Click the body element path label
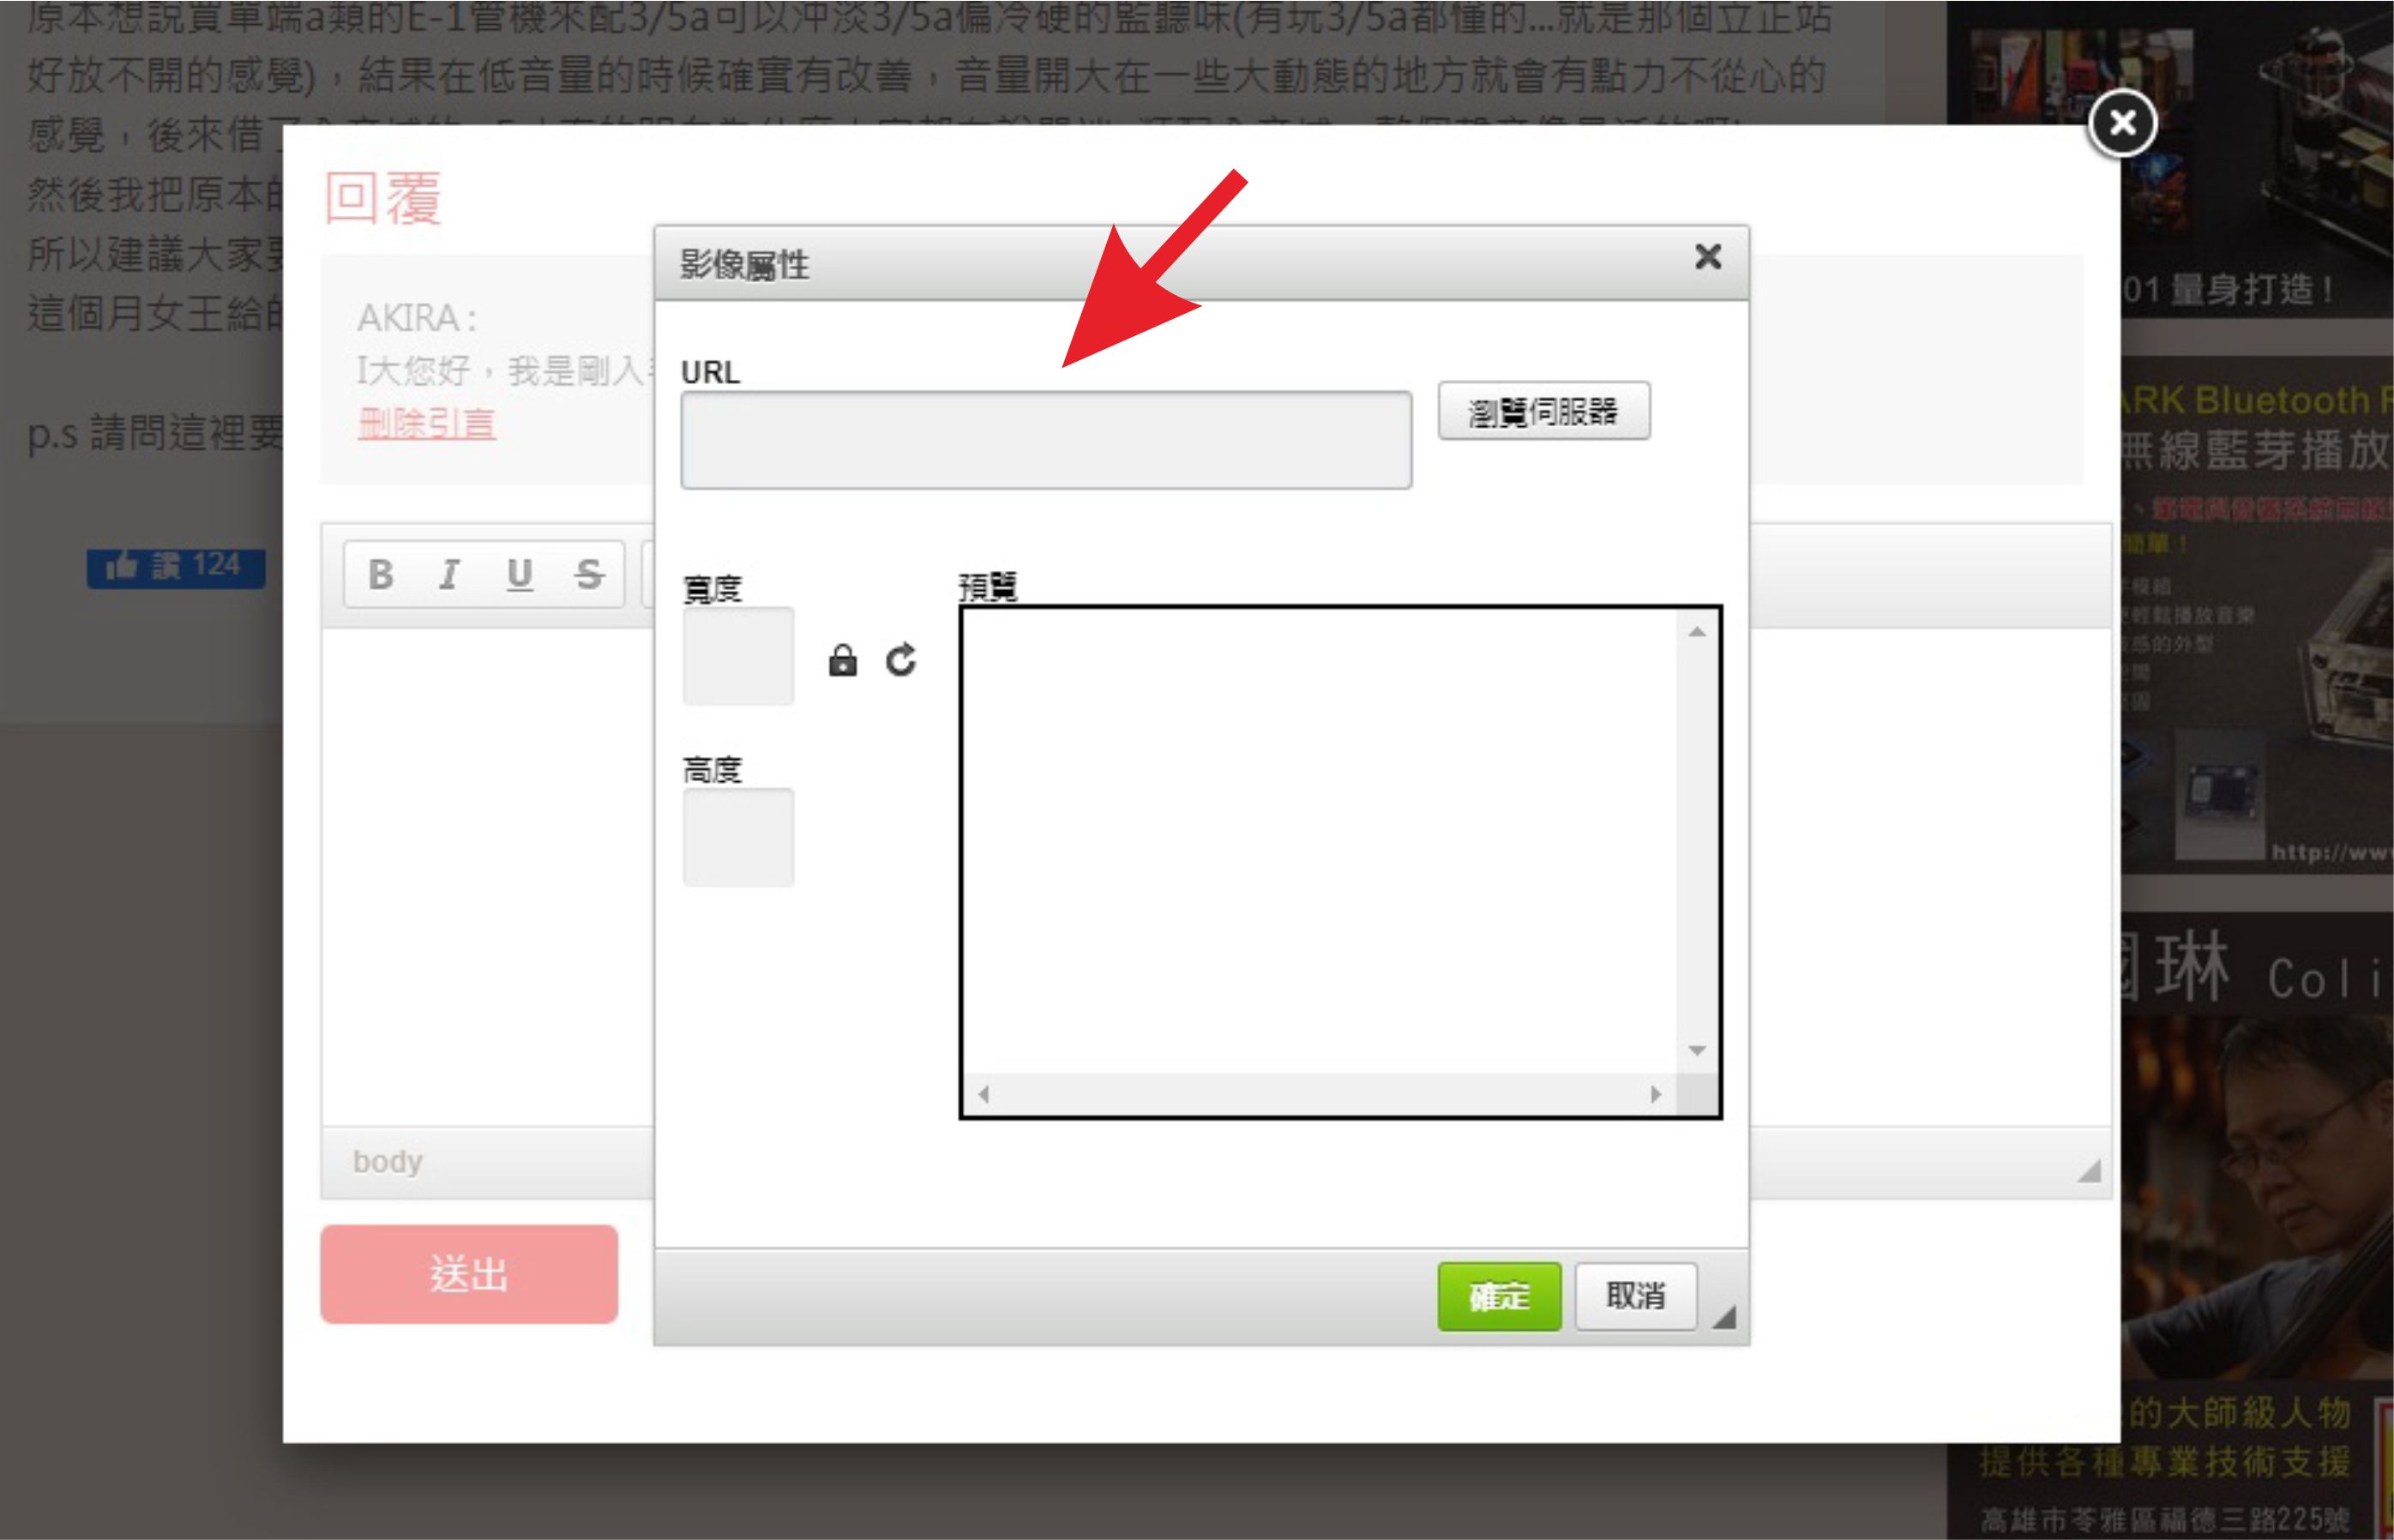This screenshot has width=2394, height=1540. pyautogui.click(x=388, y=1162)
